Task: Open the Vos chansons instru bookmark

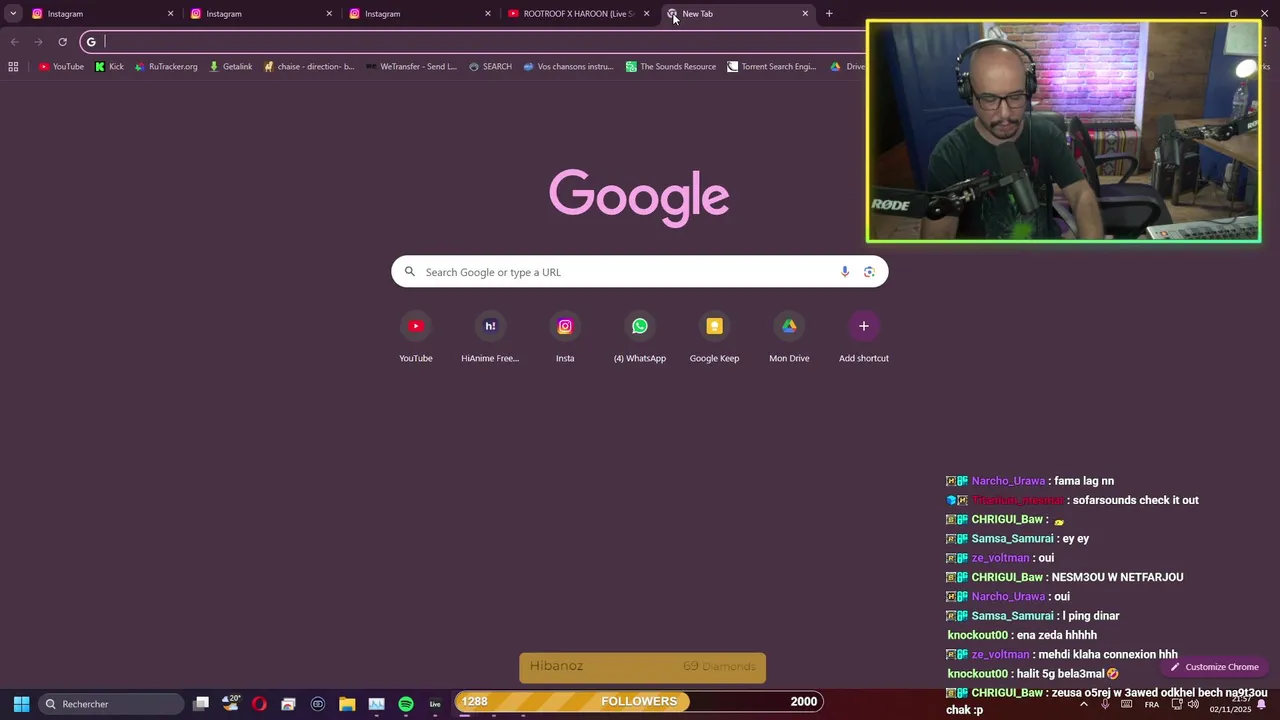Action: pos(568,67)
